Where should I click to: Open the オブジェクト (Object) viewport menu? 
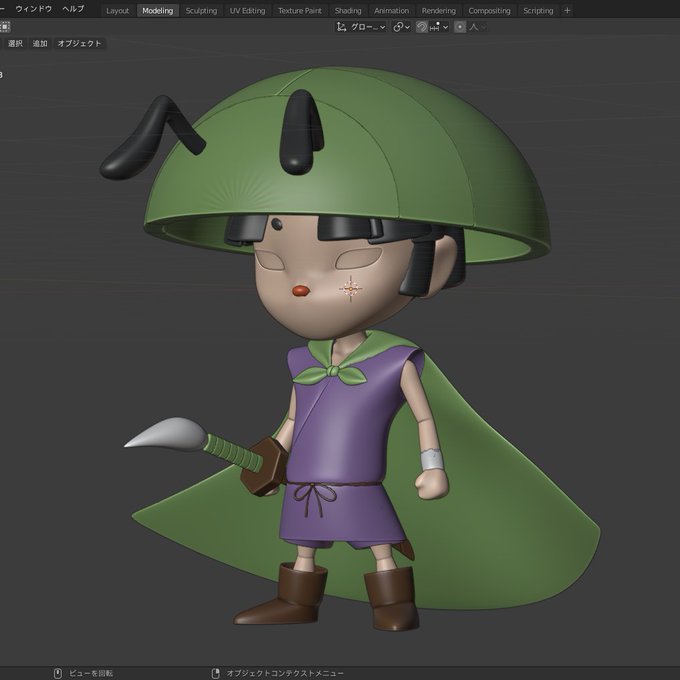coord(79,43)
